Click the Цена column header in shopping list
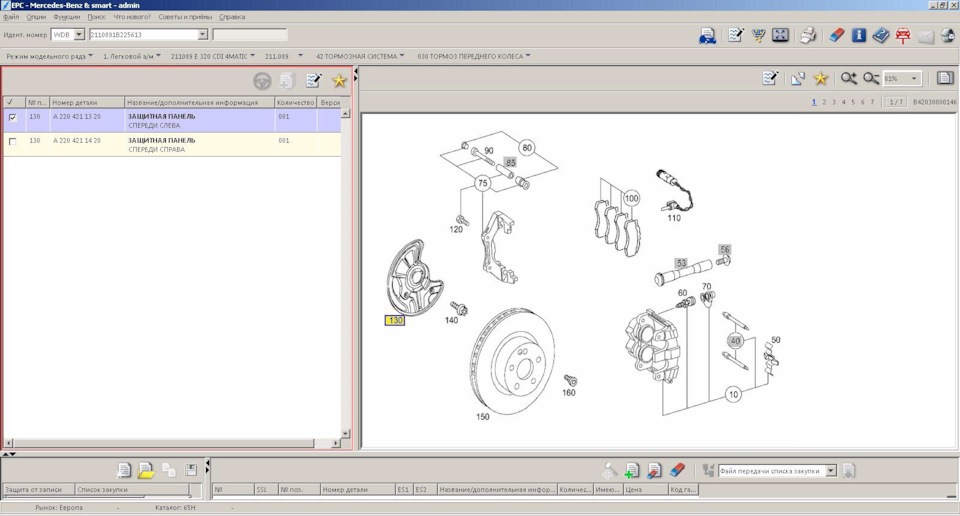This screenshot has height=516, width=960. [645, 490]
